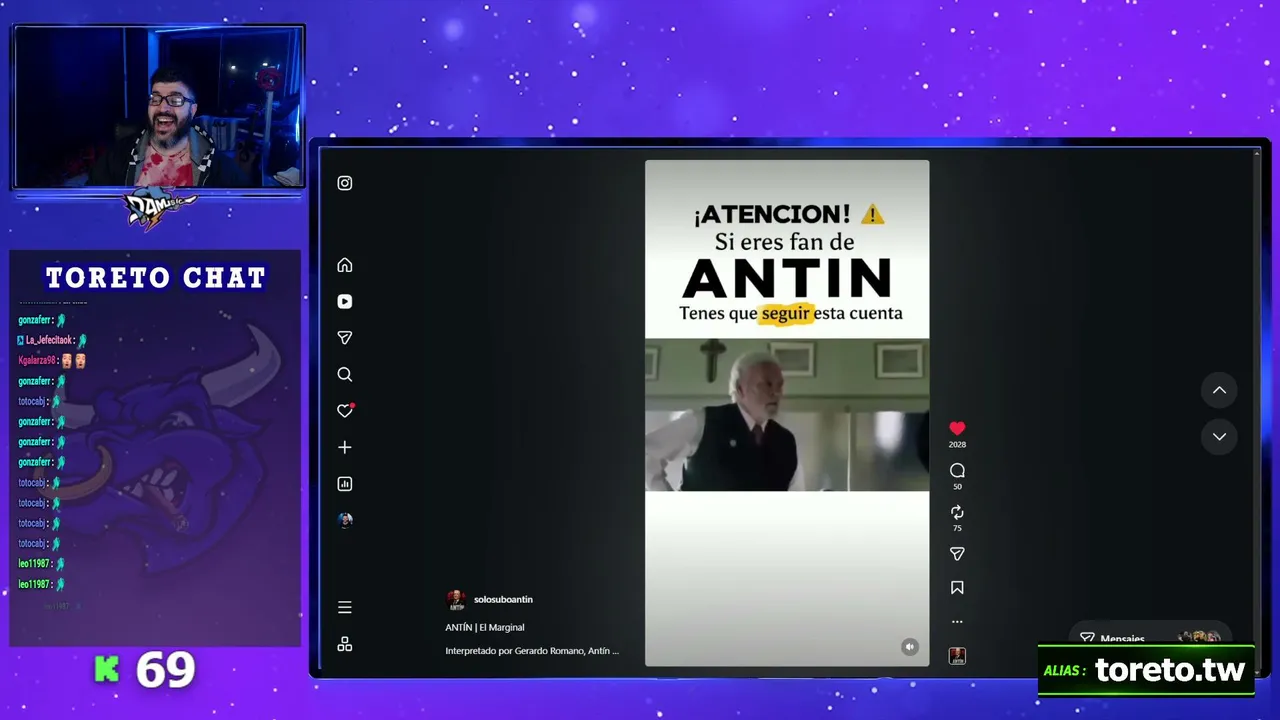This screenshot has width=1280, height=720.
Task: Open direct messages from the sidebar
Action: (345, 338)
